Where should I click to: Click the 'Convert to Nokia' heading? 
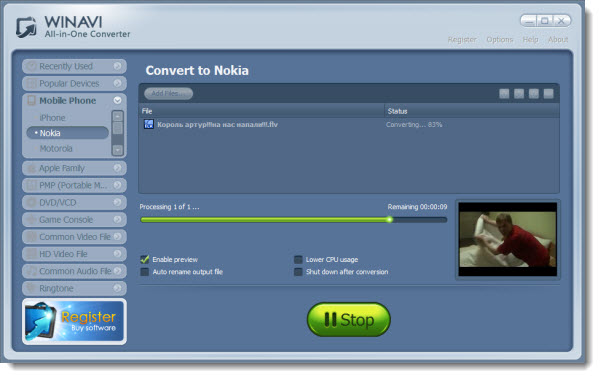[197, 70]
